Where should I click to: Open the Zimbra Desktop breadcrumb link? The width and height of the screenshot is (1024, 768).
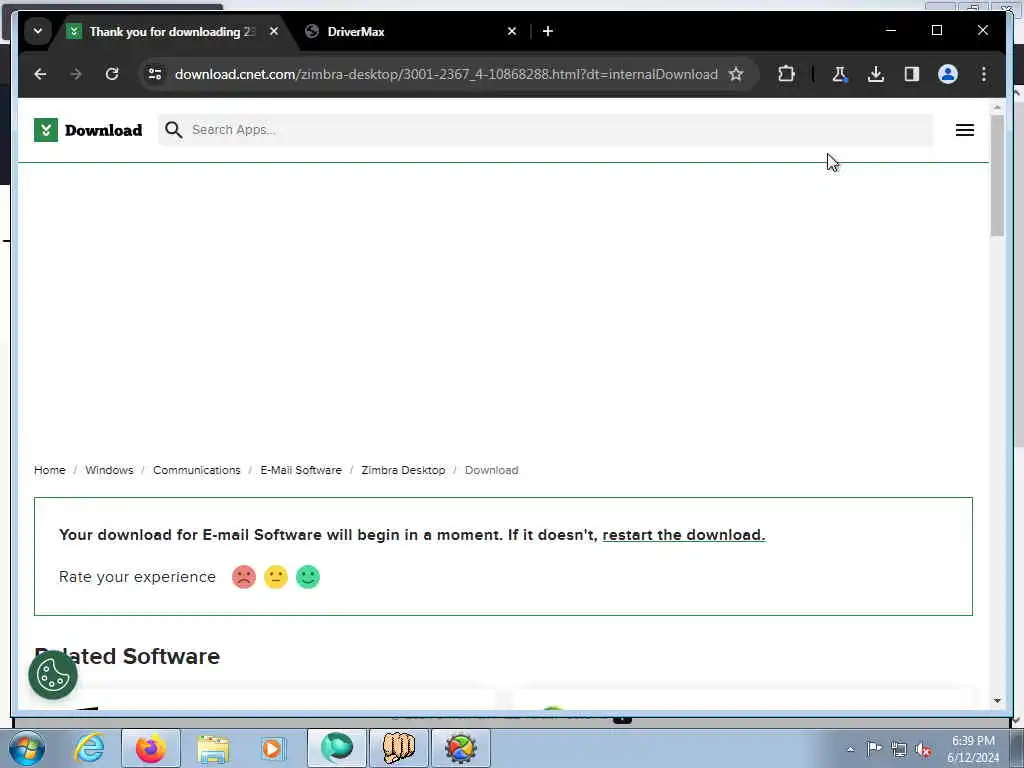(x=403, y=470)
